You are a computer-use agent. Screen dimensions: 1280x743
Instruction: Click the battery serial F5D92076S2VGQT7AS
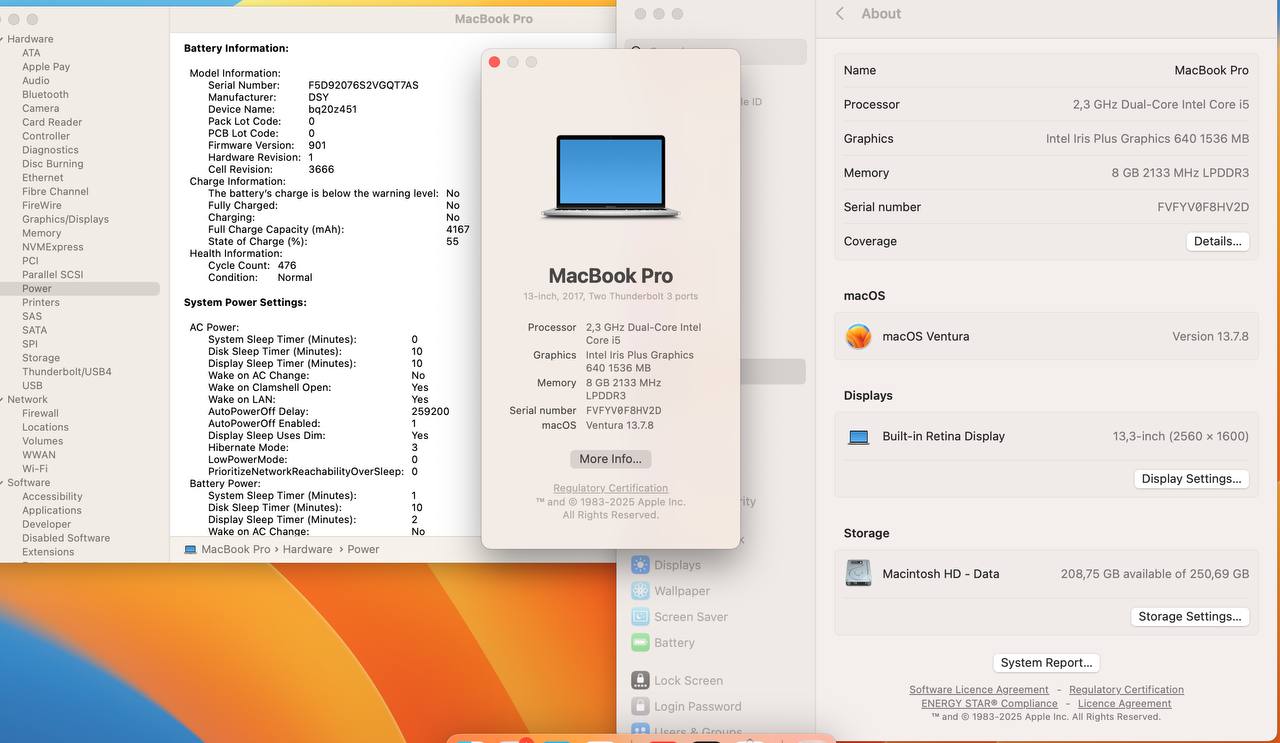click(363, 86)
